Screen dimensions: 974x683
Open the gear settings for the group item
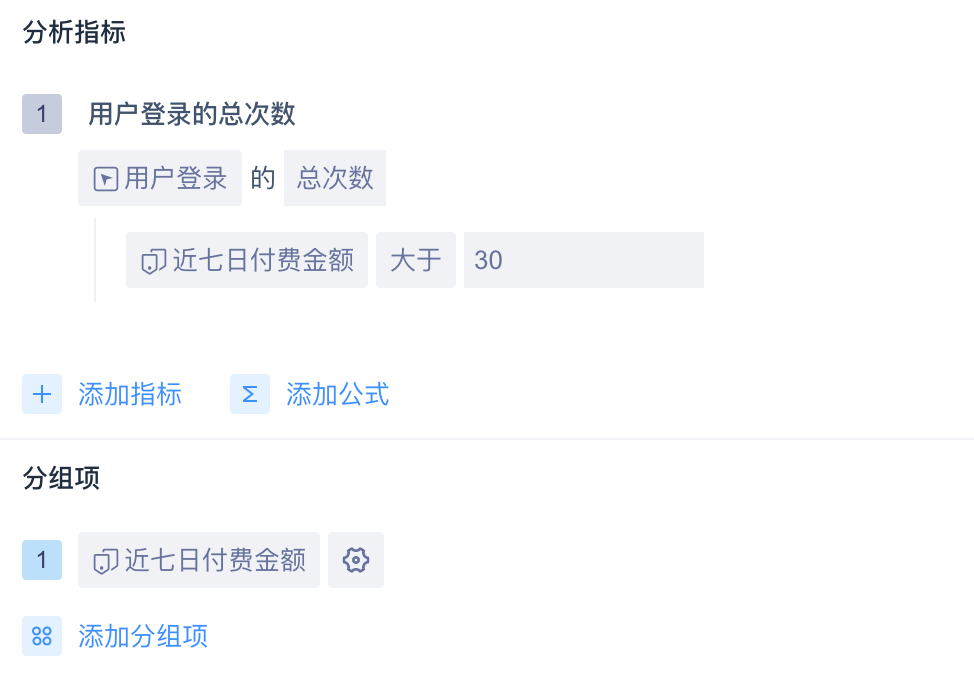click(356, 560)
